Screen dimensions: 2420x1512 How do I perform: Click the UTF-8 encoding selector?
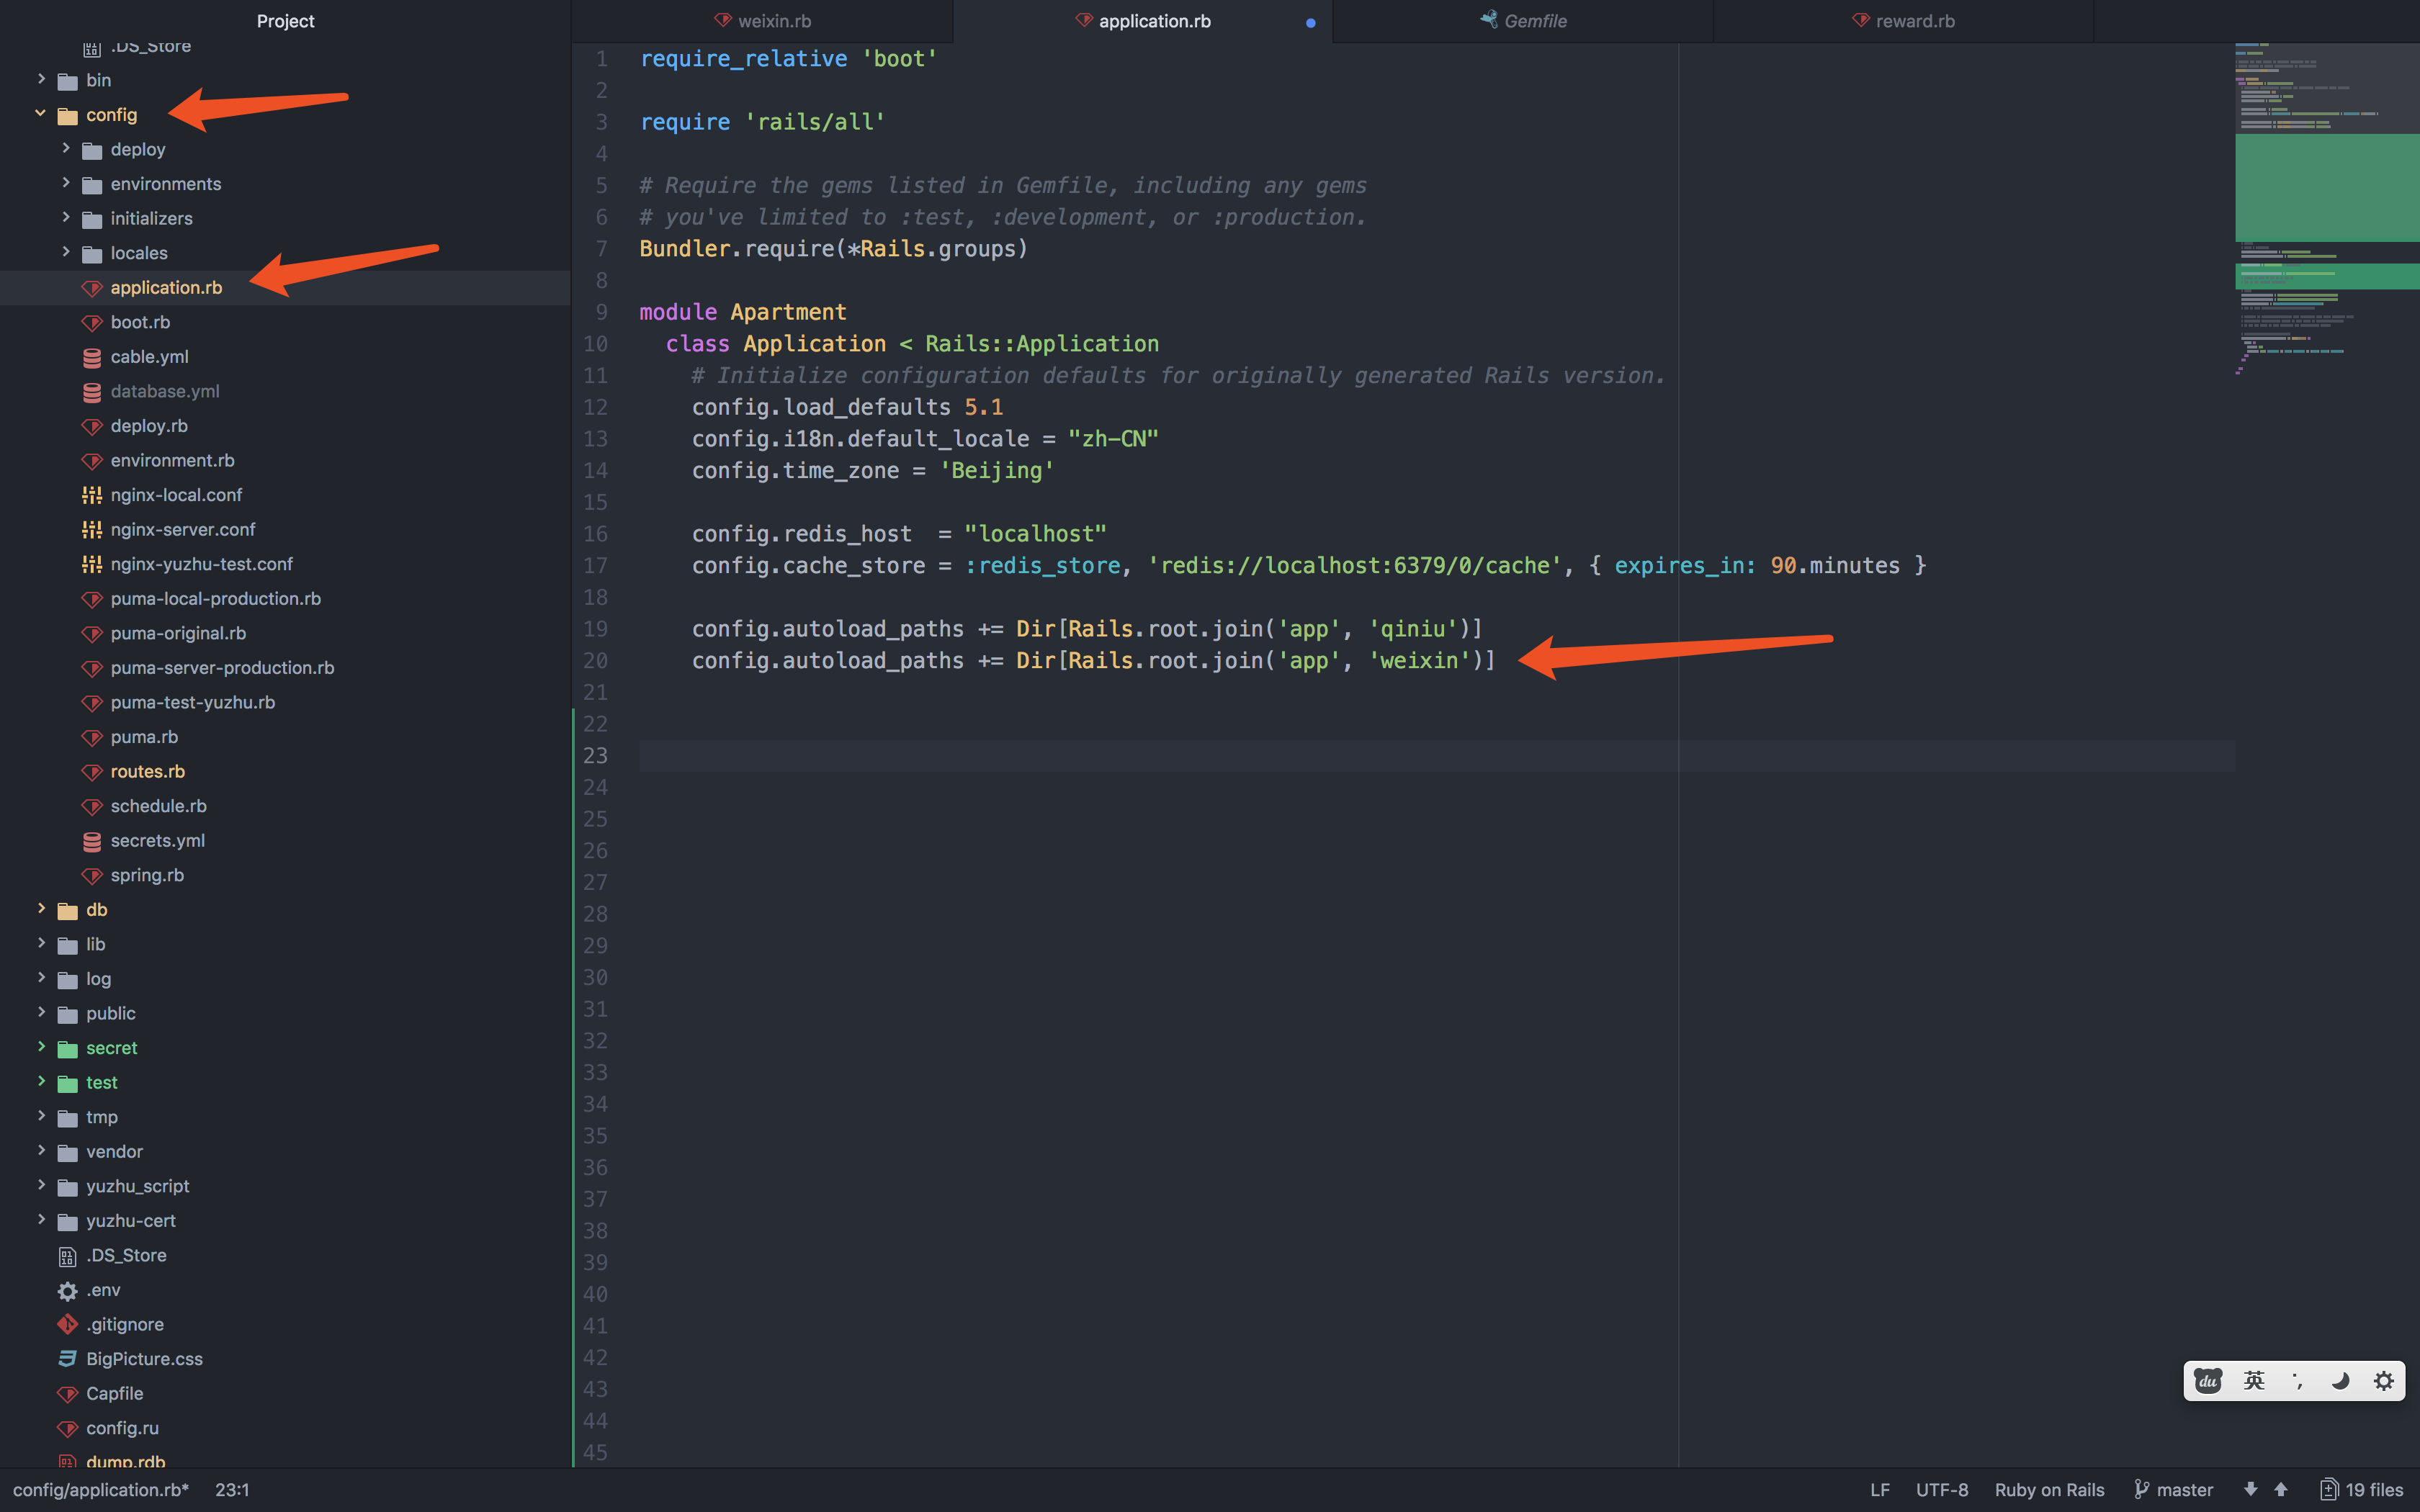pyautogui.click(x=1941, y=1489)
